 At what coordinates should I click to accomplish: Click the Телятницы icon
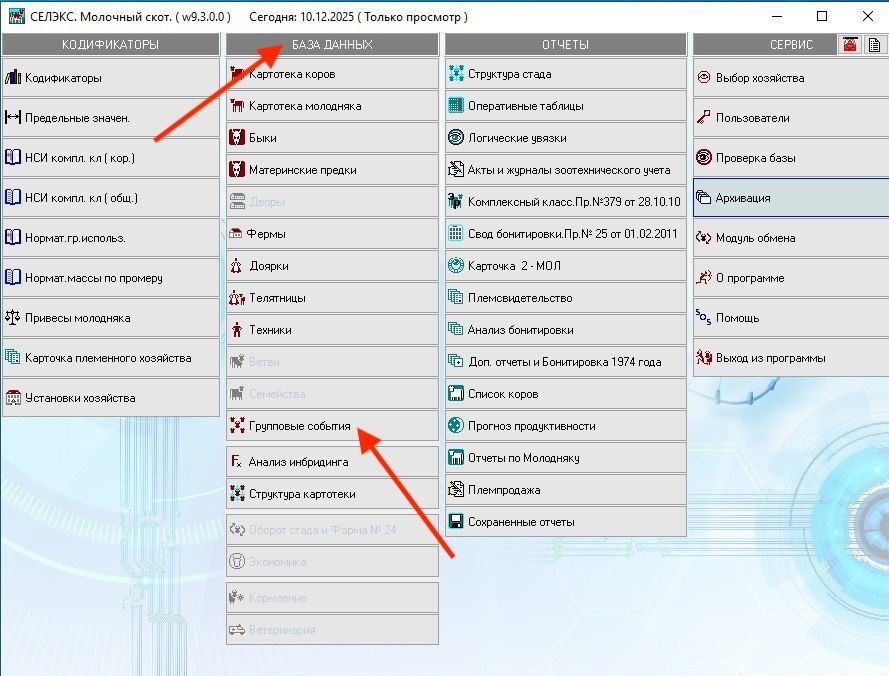click(x=237, y=297)
